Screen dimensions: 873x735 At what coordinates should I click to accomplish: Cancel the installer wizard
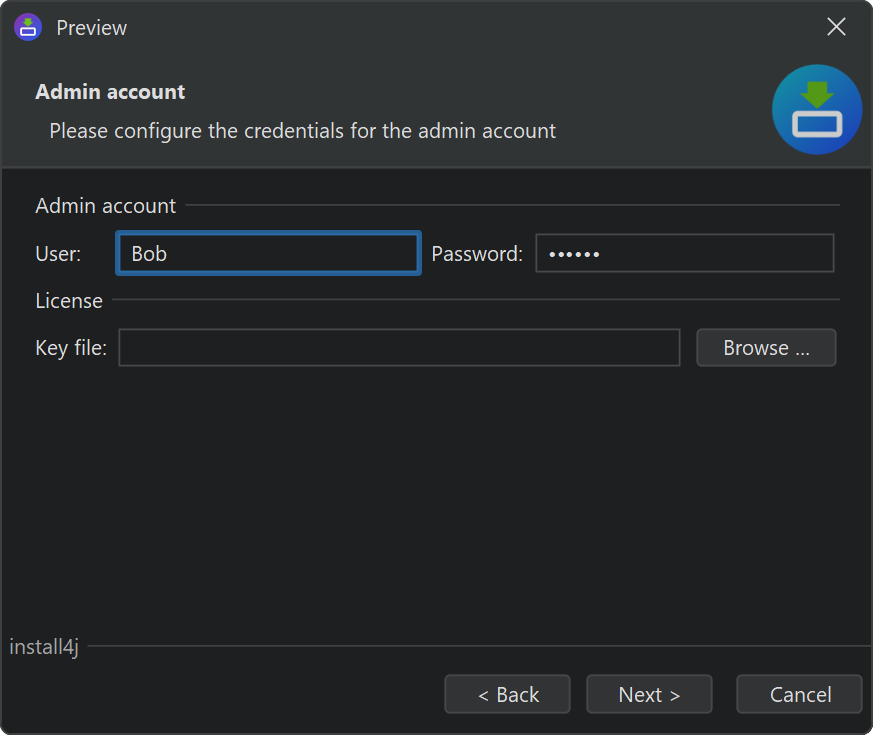pyautogui.click(x=799, y=694)
